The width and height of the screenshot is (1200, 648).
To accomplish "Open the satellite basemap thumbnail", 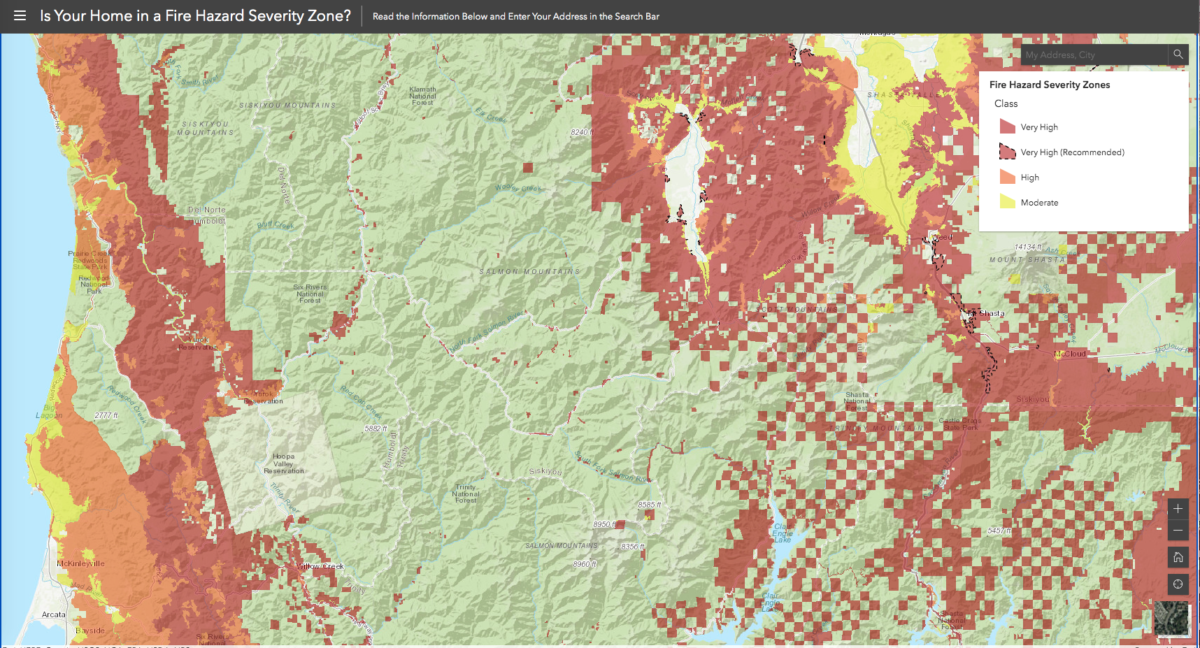I will coord(1170,617).
